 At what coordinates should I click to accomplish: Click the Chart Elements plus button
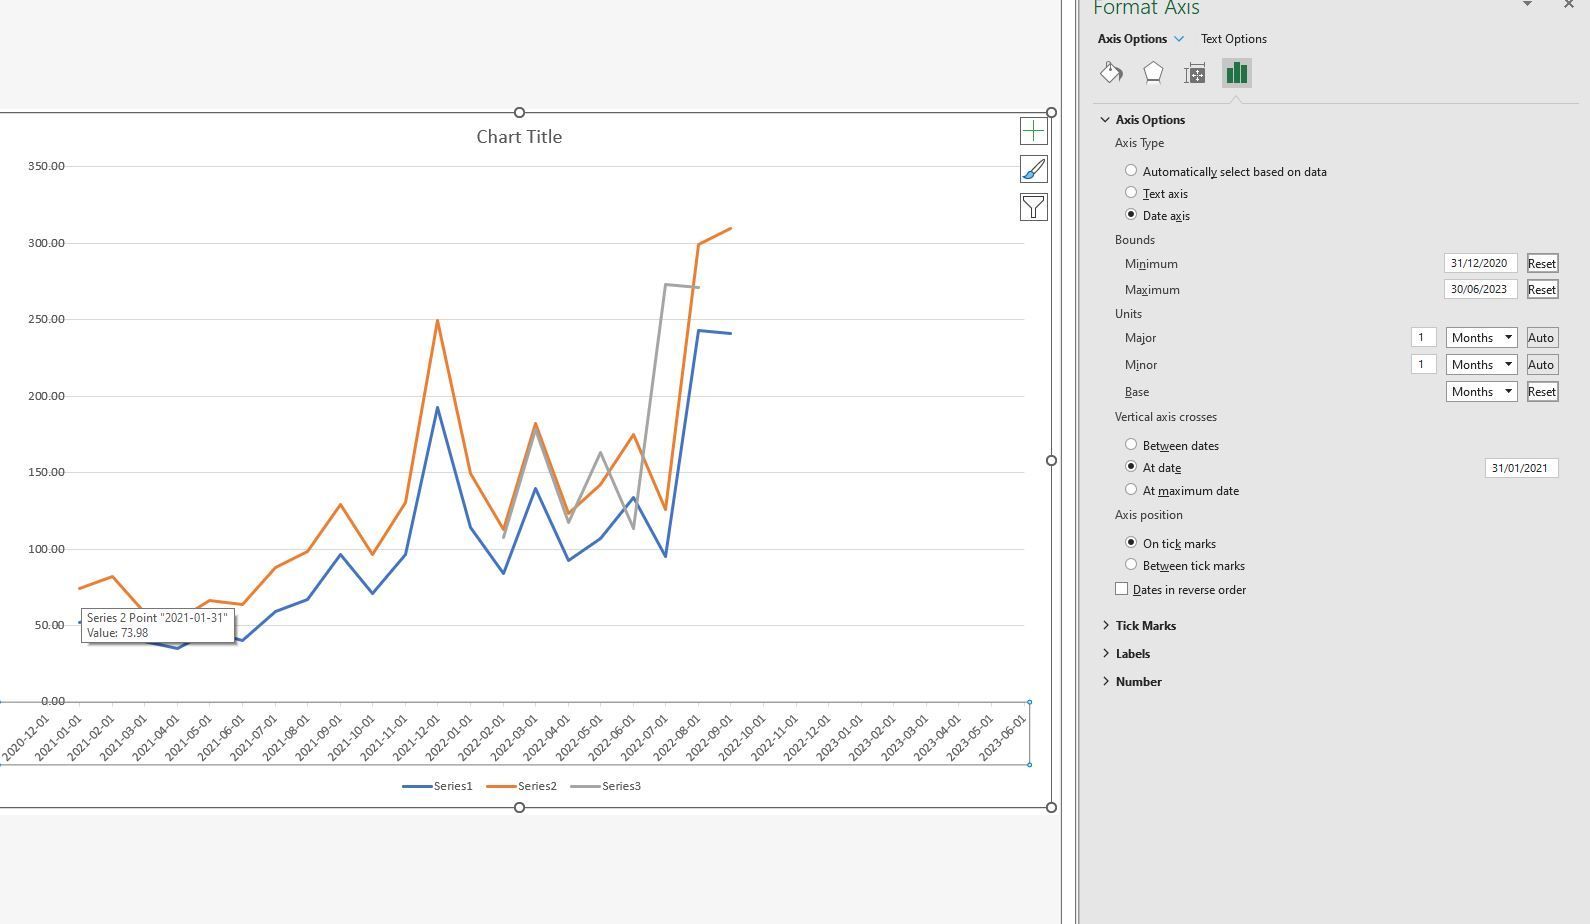1033,131
